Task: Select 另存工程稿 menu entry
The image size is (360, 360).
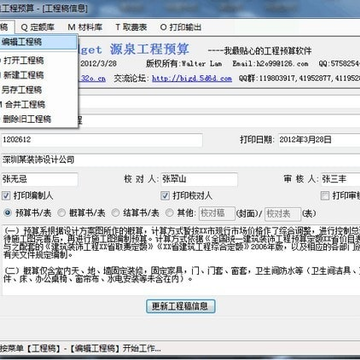Action: [x=38, y=90]
